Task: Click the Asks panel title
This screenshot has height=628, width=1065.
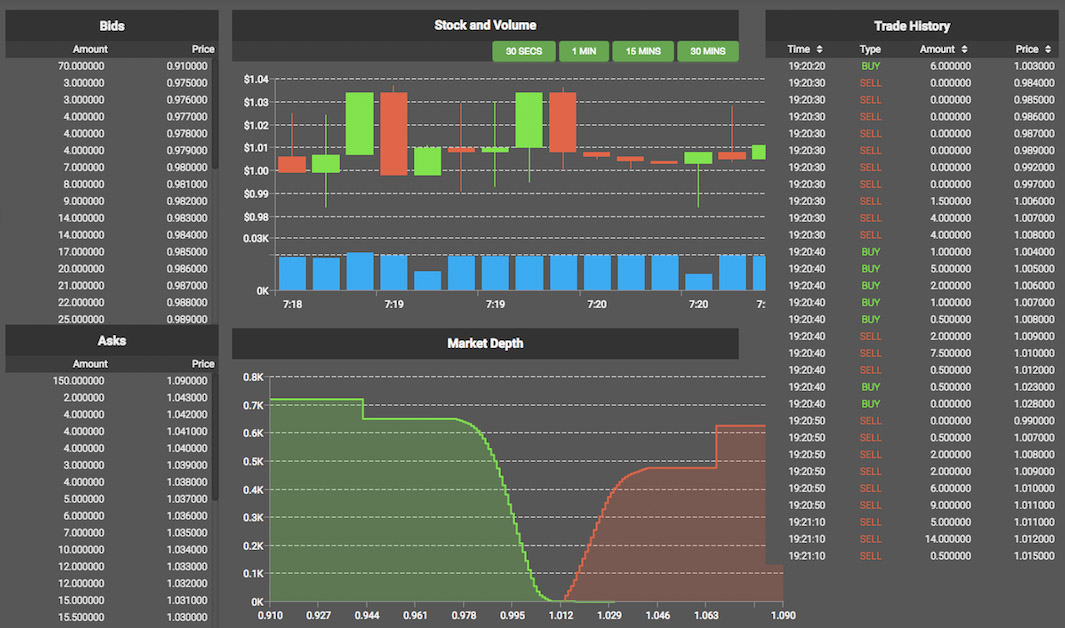Action: click(x=112, y=341)
